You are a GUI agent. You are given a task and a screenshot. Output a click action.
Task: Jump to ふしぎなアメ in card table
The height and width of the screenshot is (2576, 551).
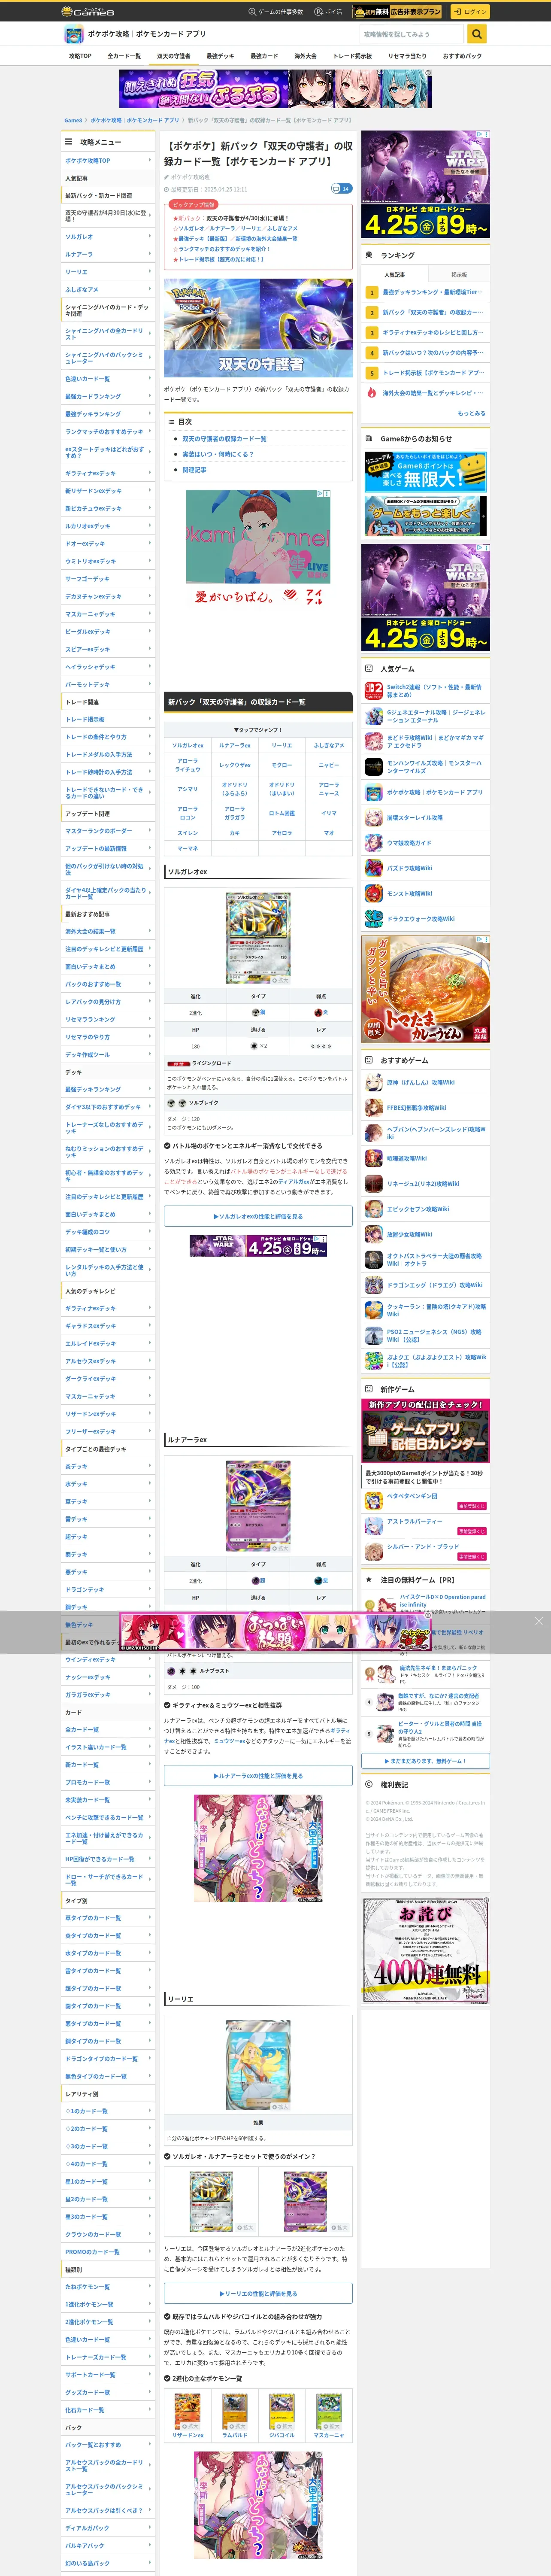(x=329, y=745)
